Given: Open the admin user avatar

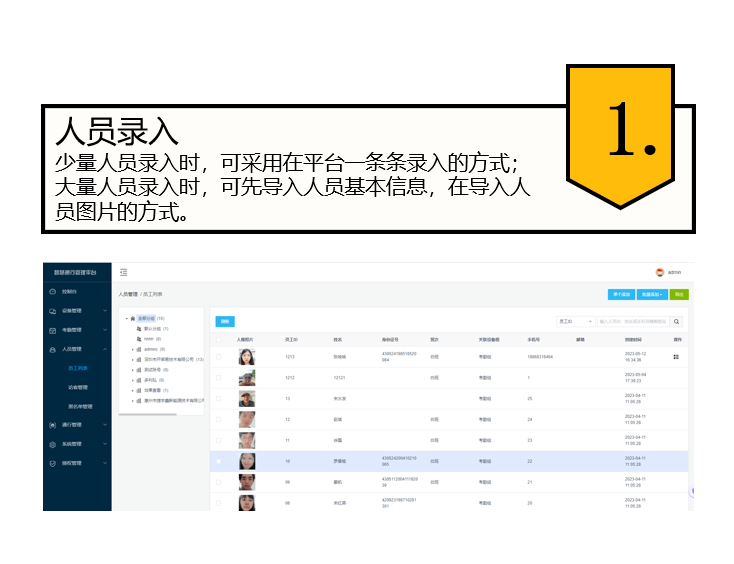Looking at the screenshot, I should 660,272.
